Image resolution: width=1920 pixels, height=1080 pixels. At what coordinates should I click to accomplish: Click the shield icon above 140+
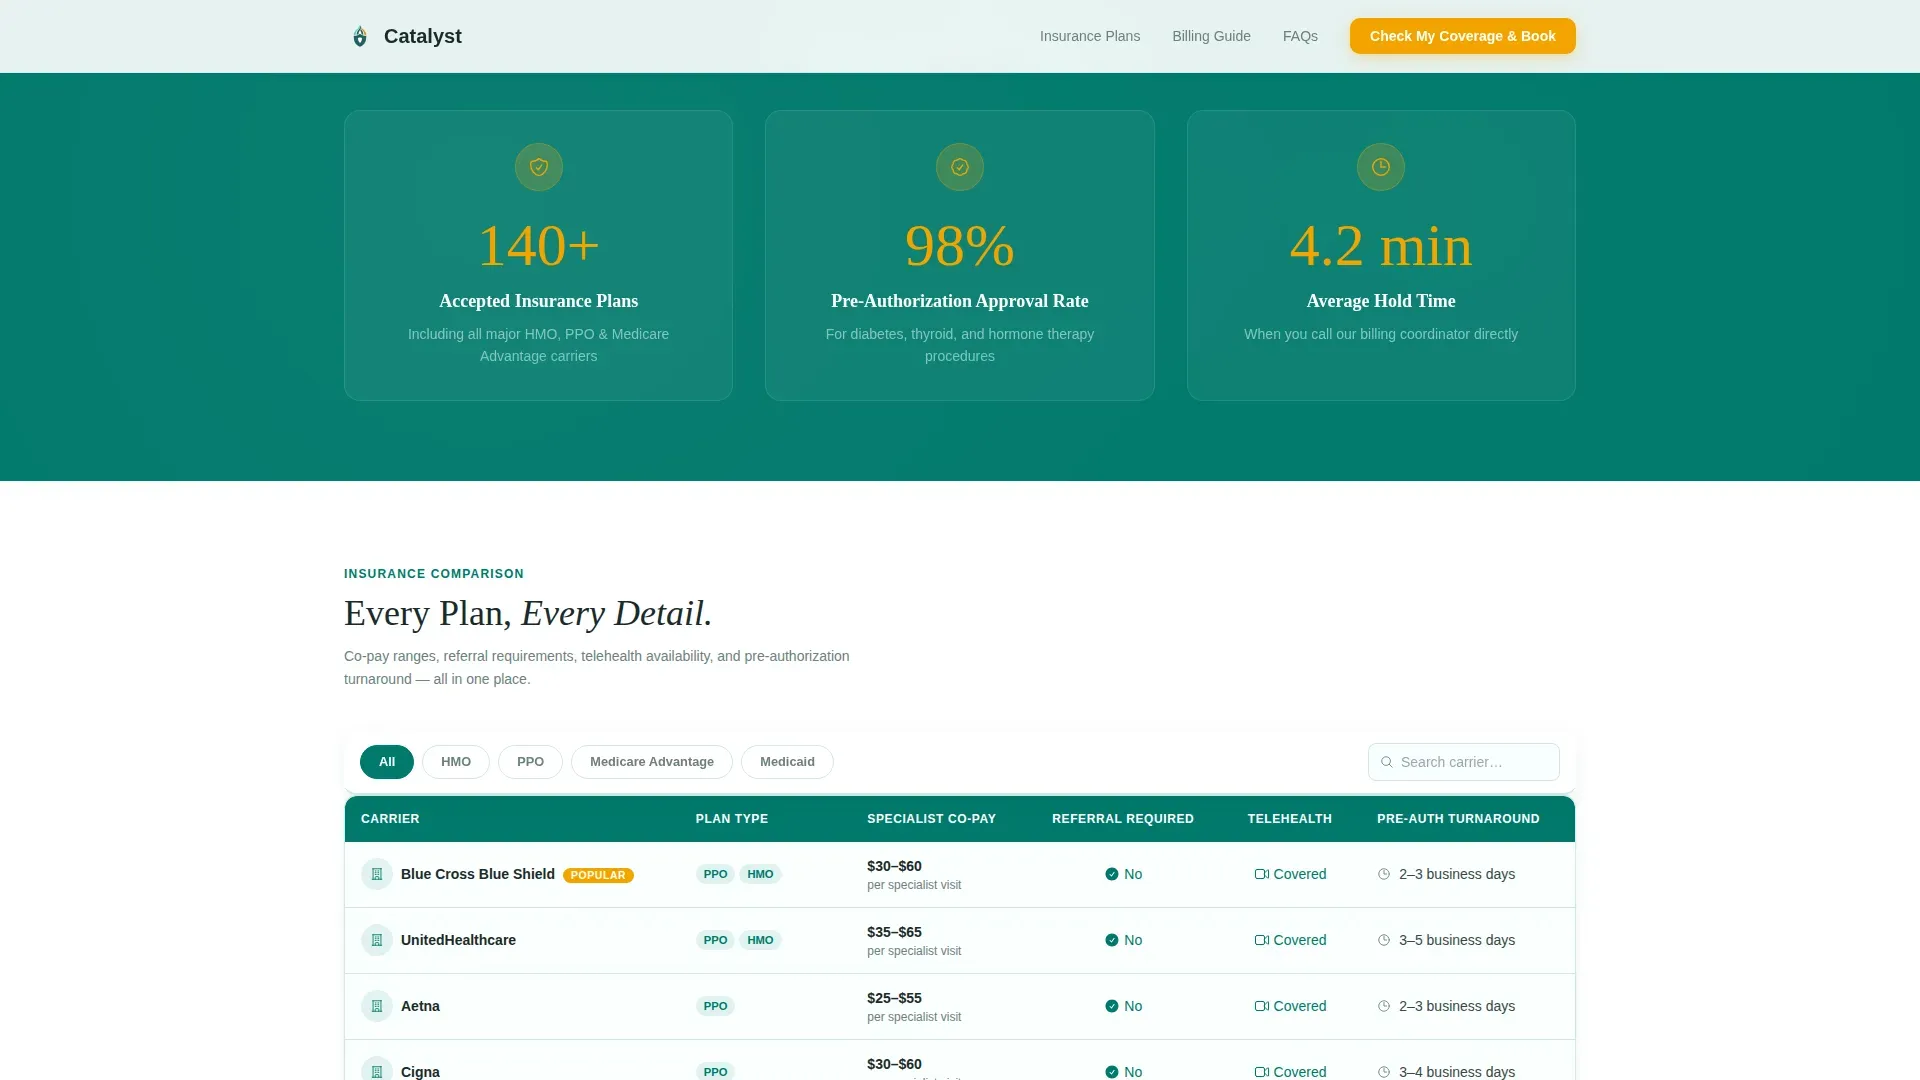coord(539,167)
